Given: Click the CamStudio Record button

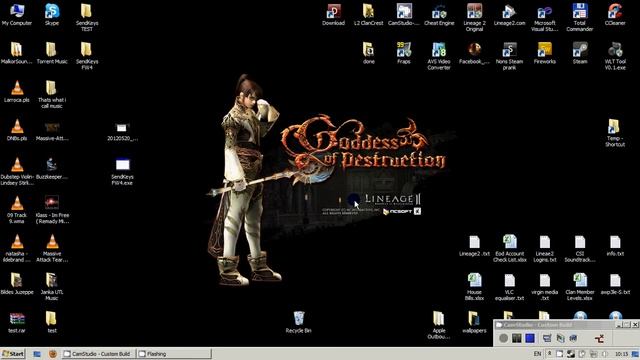Looking at the screenshot, I should coord(504,338).
